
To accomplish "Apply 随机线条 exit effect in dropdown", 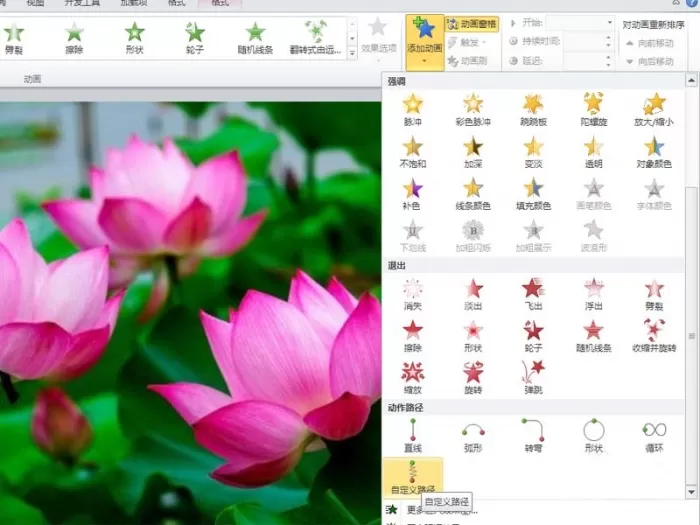I will coord(593,336).
